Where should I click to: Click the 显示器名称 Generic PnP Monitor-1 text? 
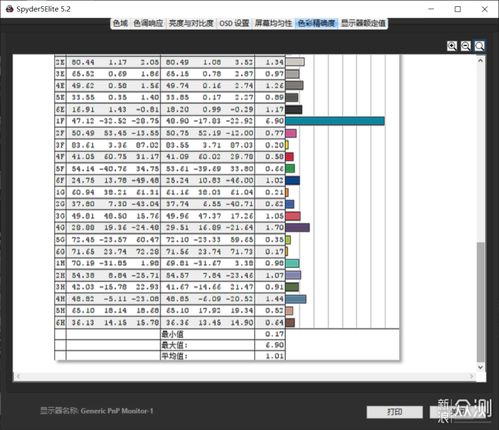(97, 411)
